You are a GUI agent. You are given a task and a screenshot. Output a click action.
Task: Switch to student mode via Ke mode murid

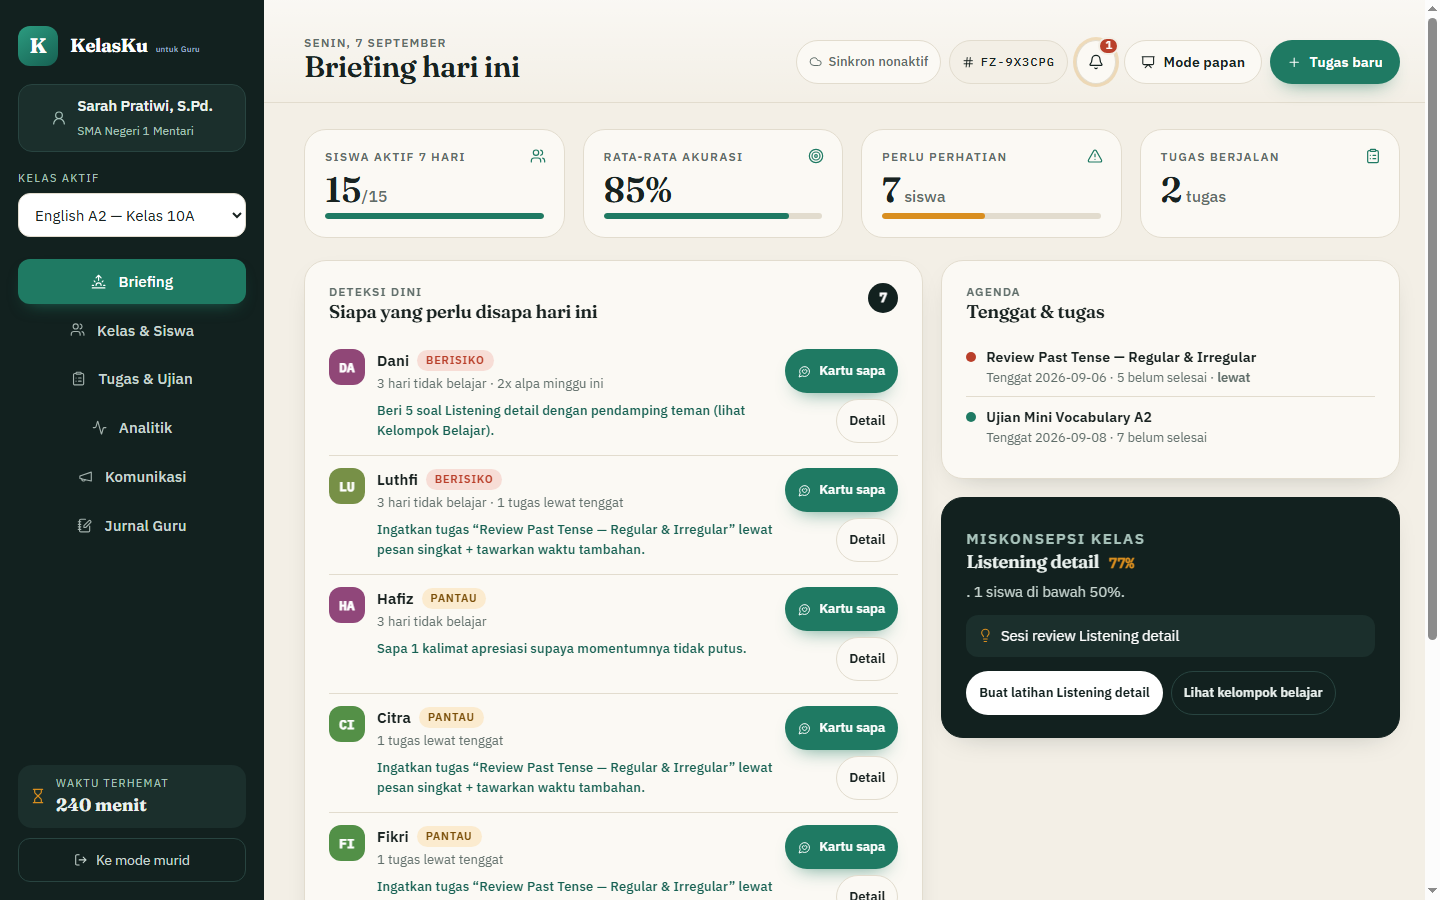point(132,860)
